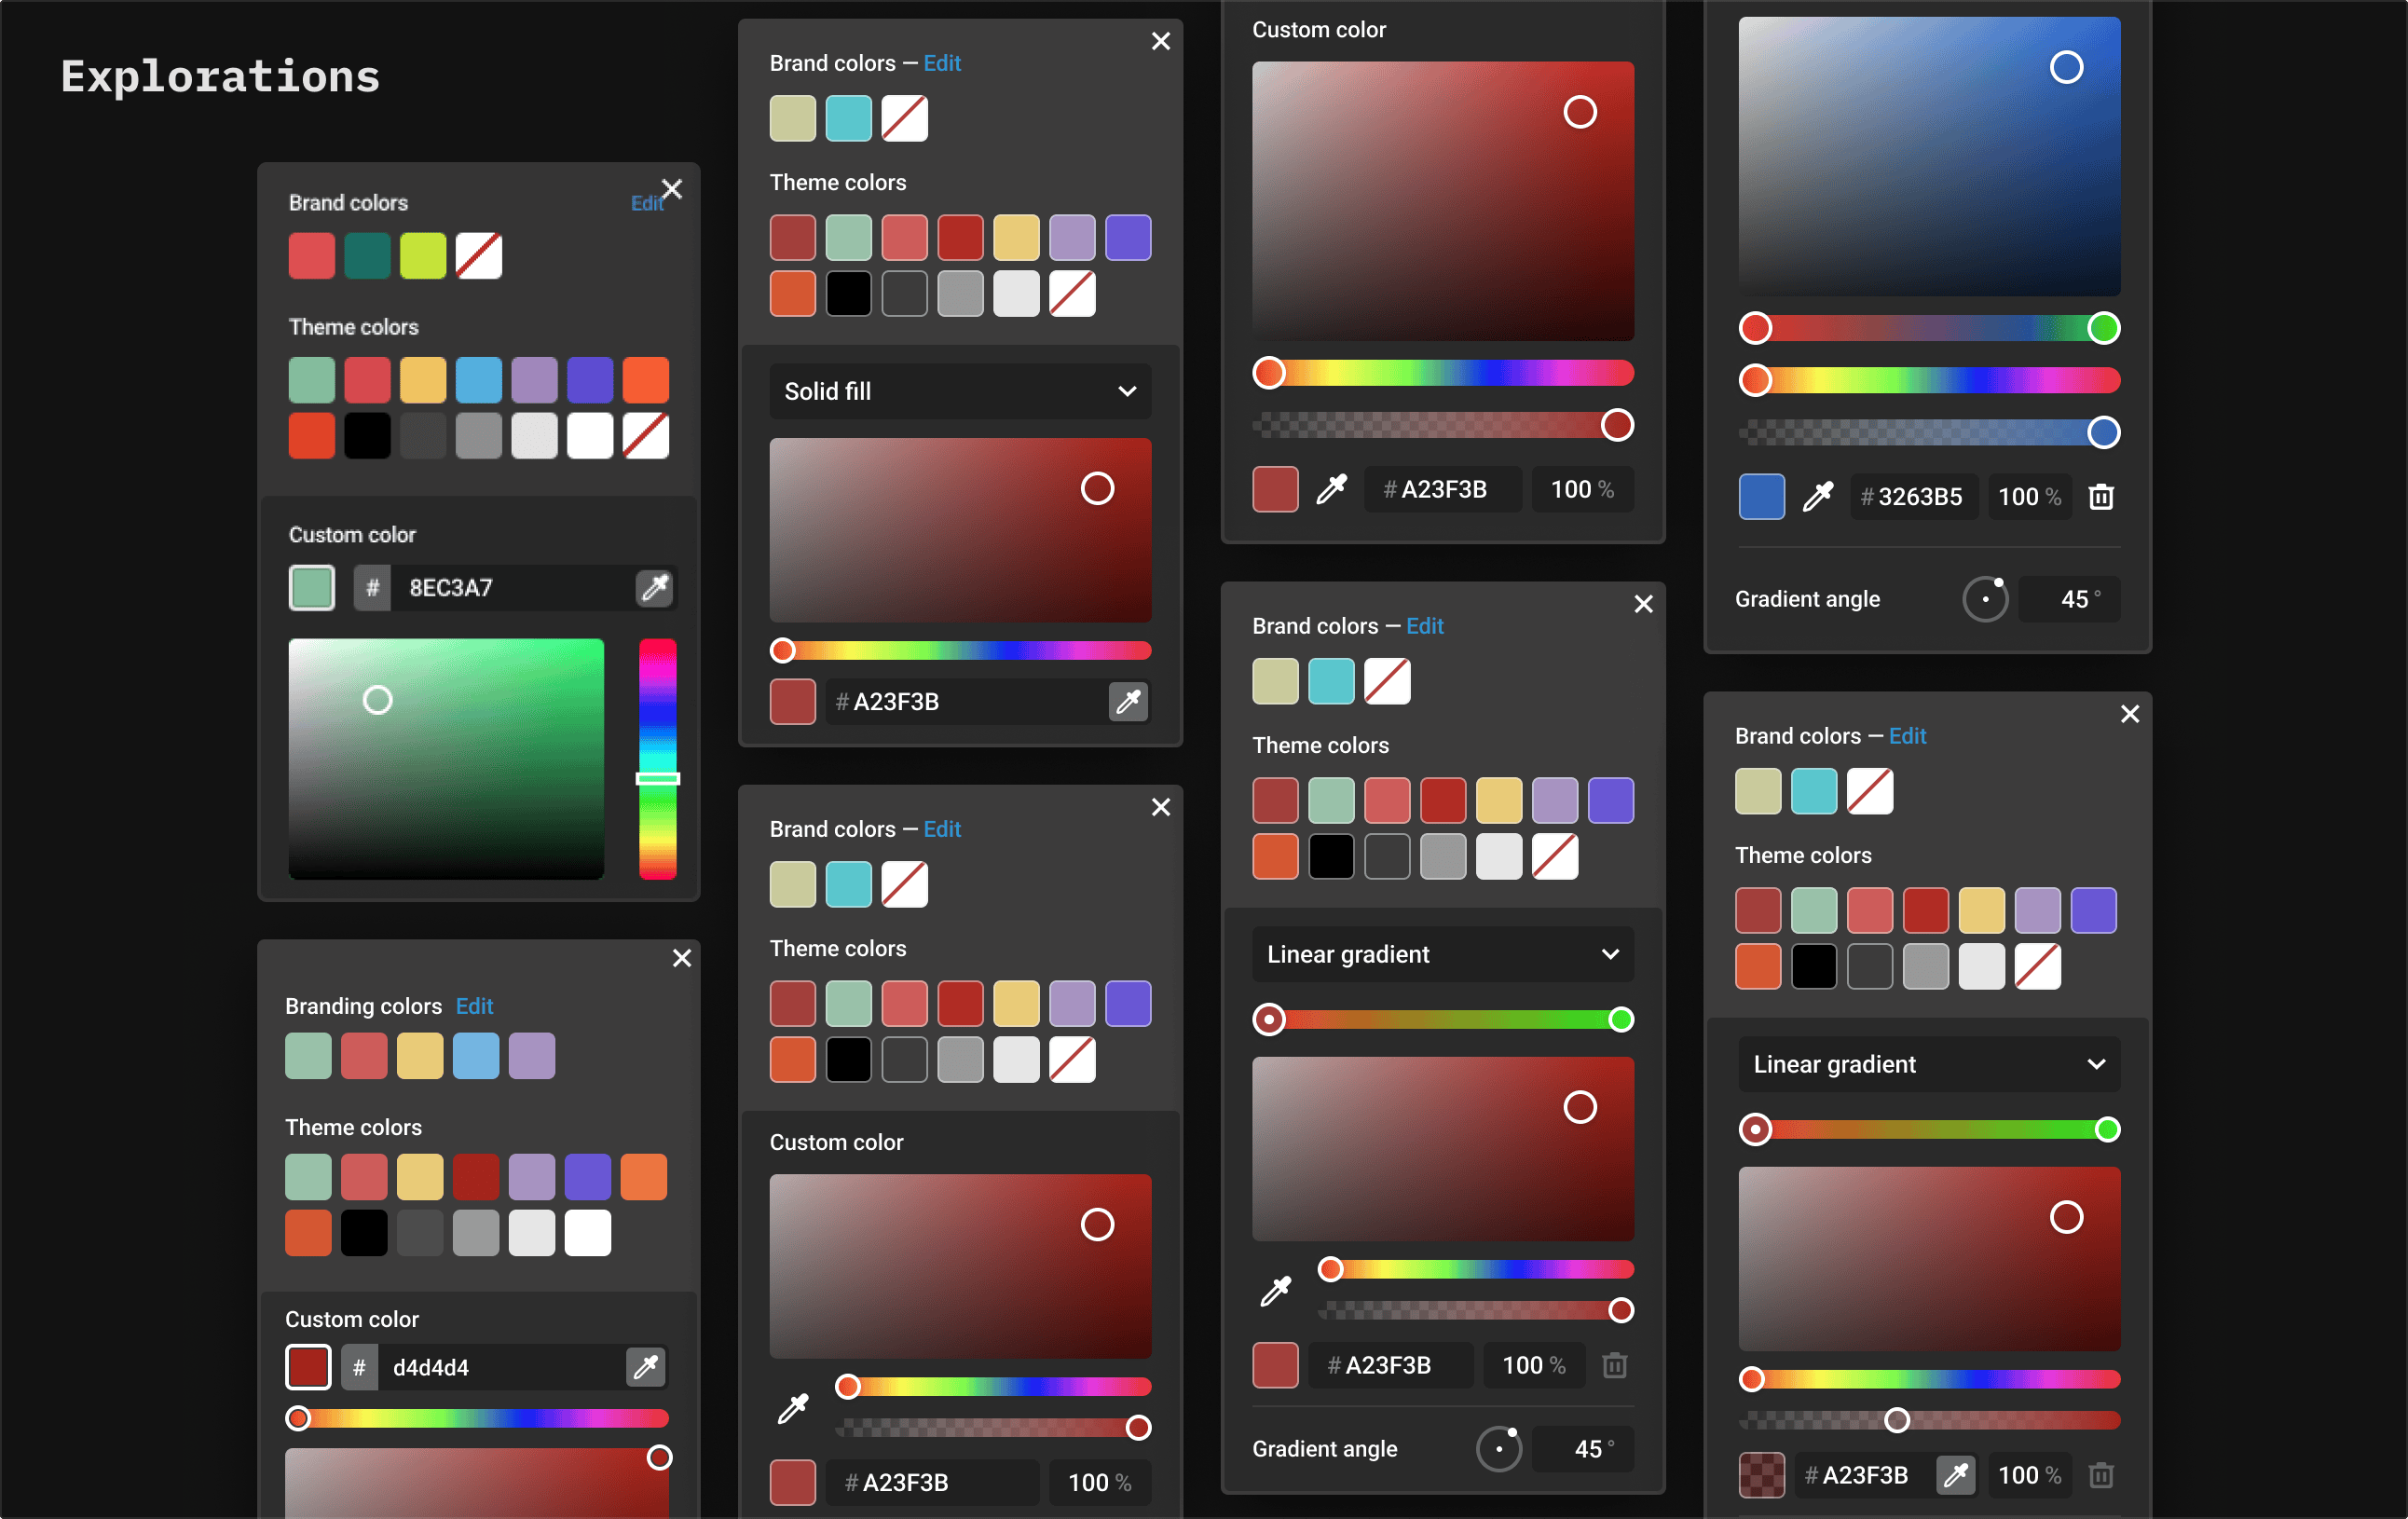Click the blue opacity slider handle above #3263B5

[x=2103, y=432]
